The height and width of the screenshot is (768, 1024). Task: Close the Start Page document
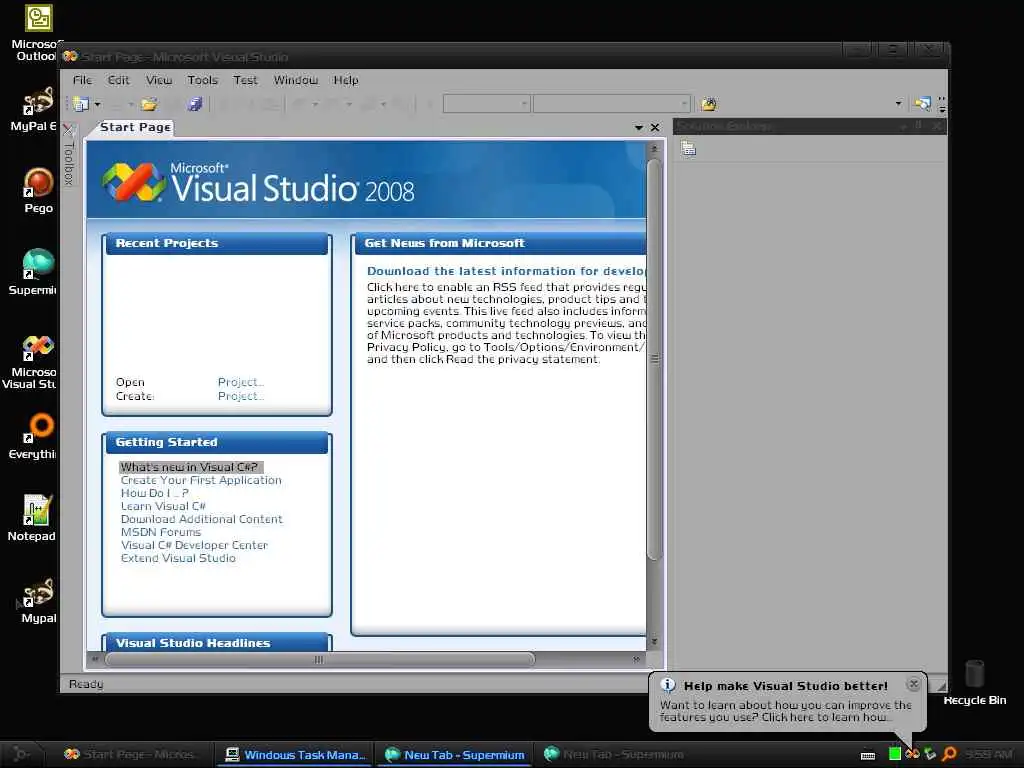655,127
